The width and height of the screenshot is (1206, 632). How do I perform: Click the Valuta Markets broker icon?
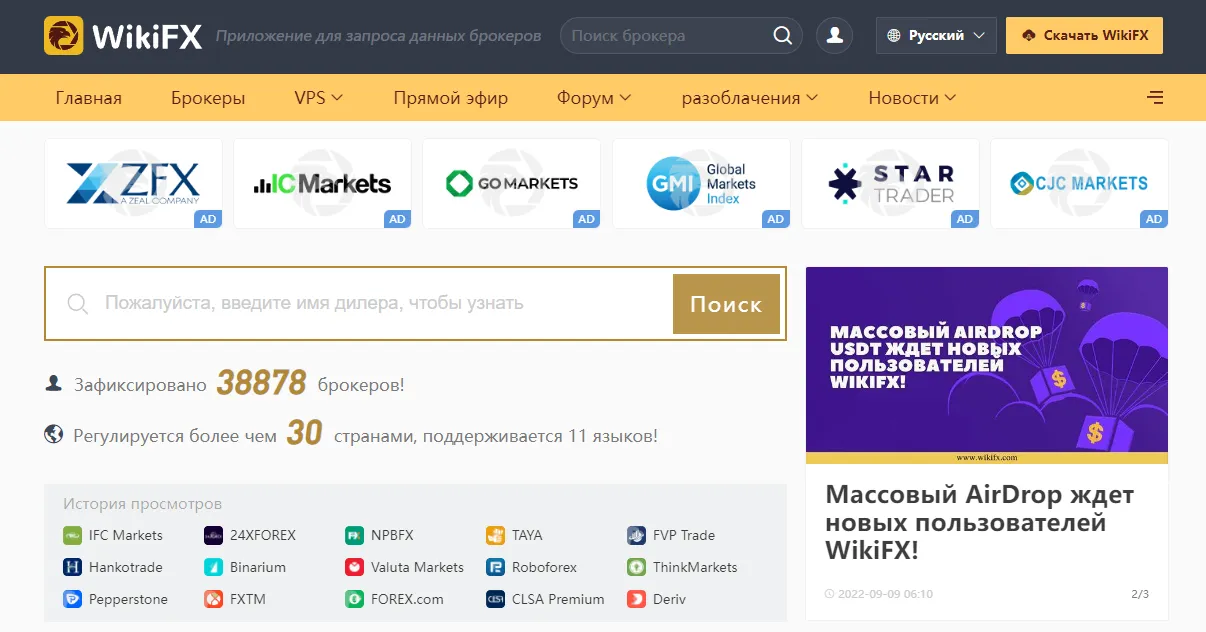coord(354,567)
